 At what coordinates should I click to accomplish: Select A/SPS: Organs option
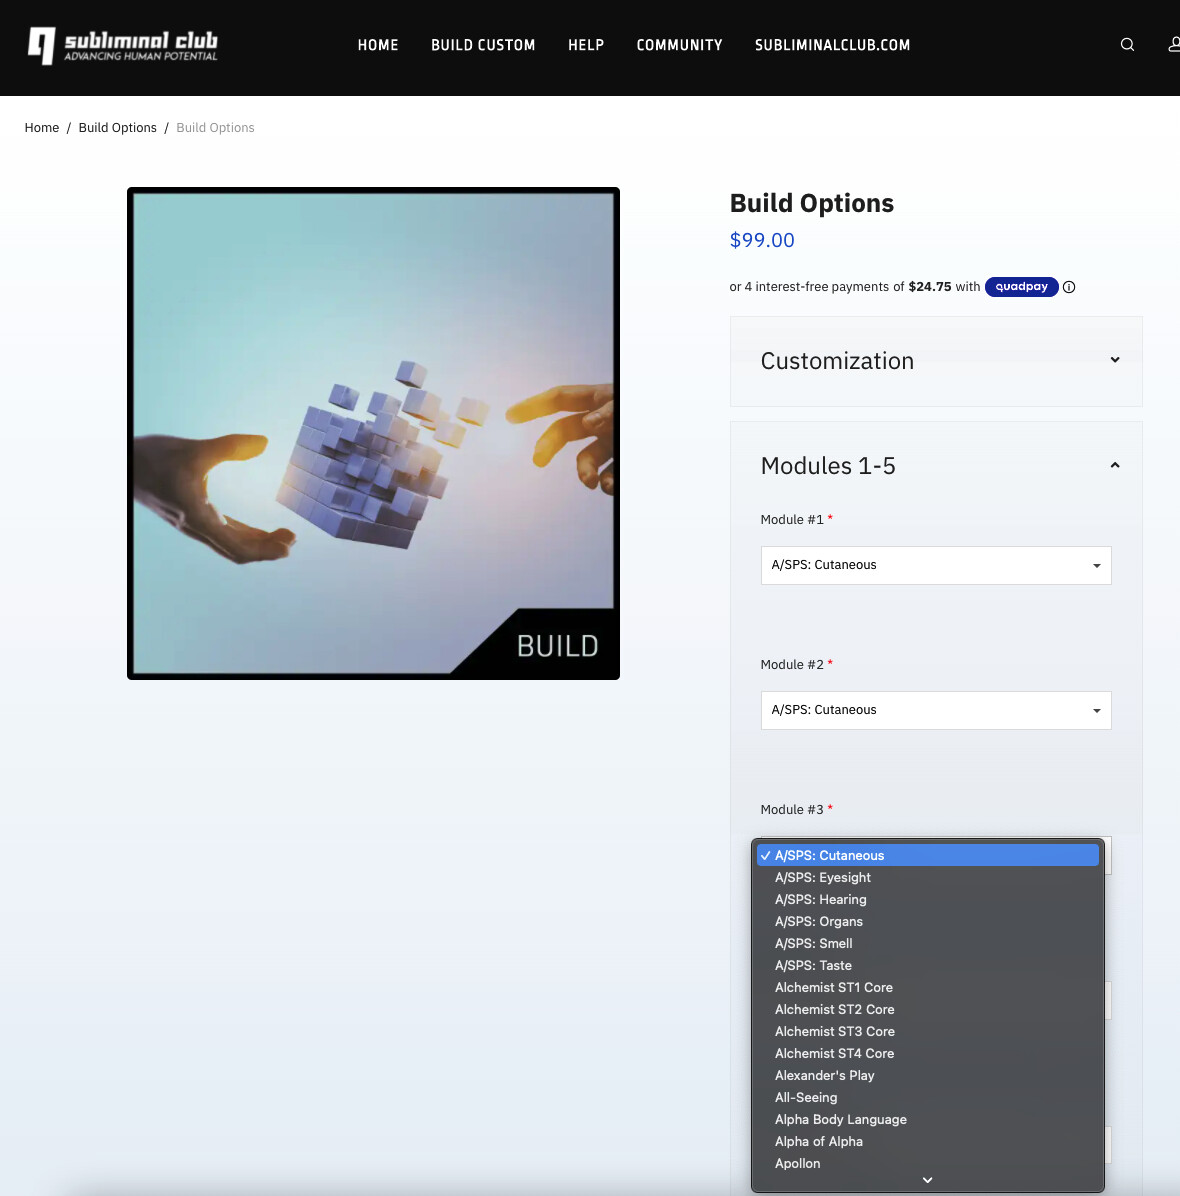tap(928, 922)
